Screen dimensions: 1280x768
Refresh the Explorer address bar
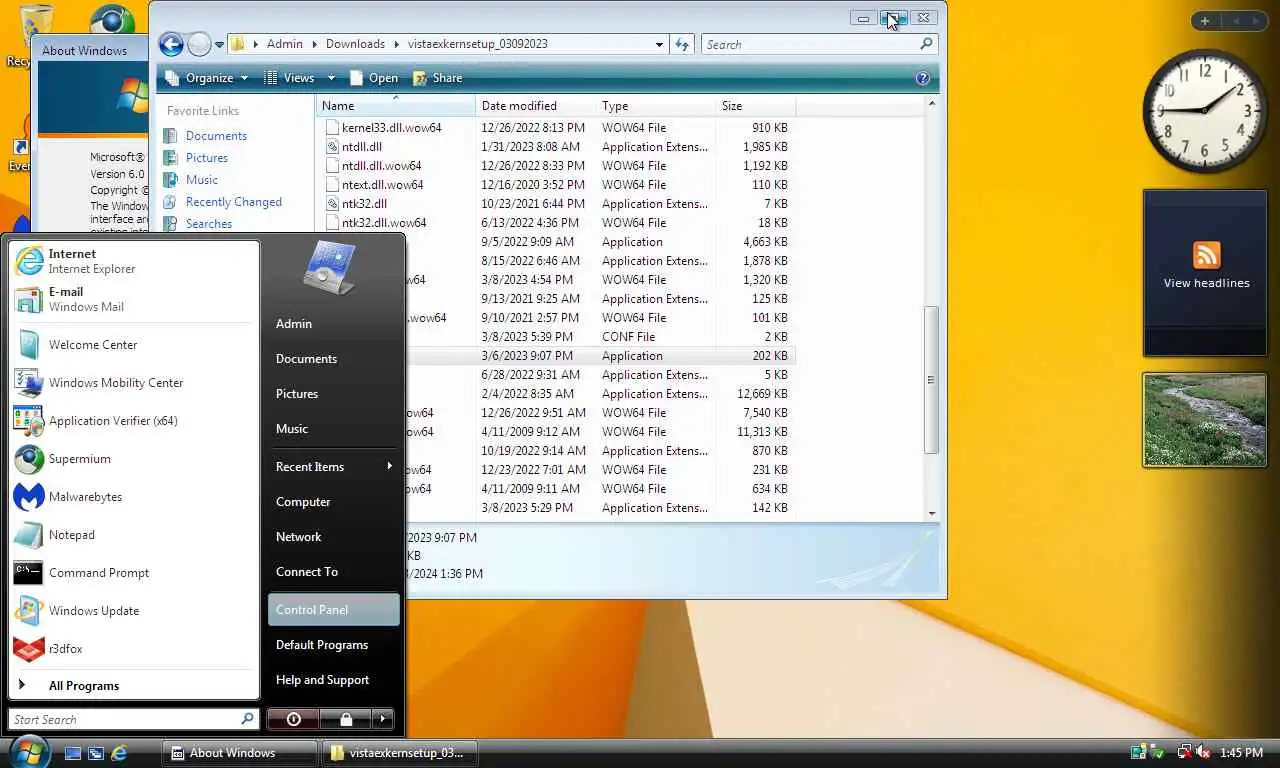[x=682, y=44]
